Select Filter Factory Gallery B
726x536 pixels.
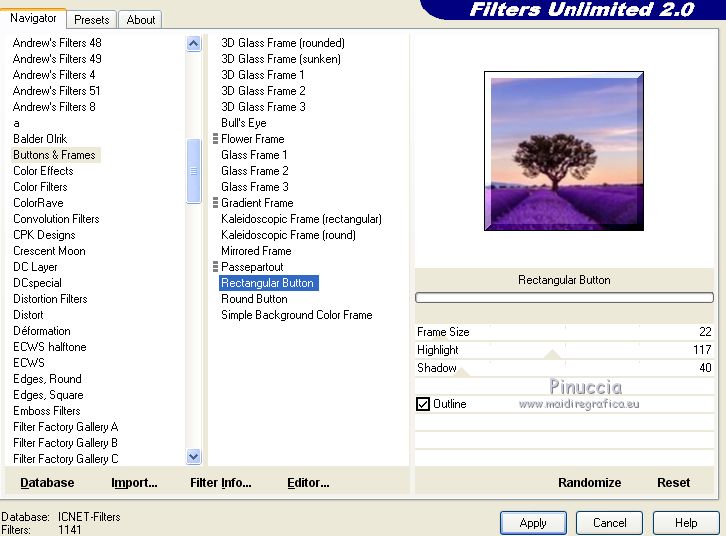tap(65, 443)
